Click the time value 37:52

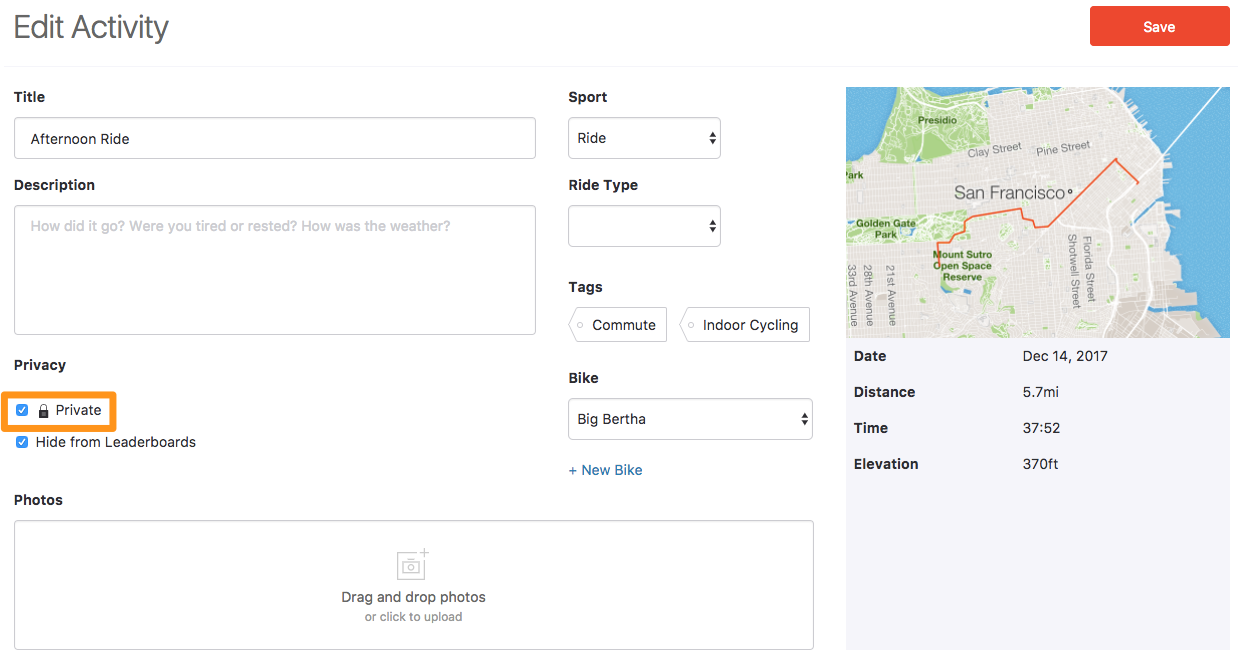[1040, 428]
